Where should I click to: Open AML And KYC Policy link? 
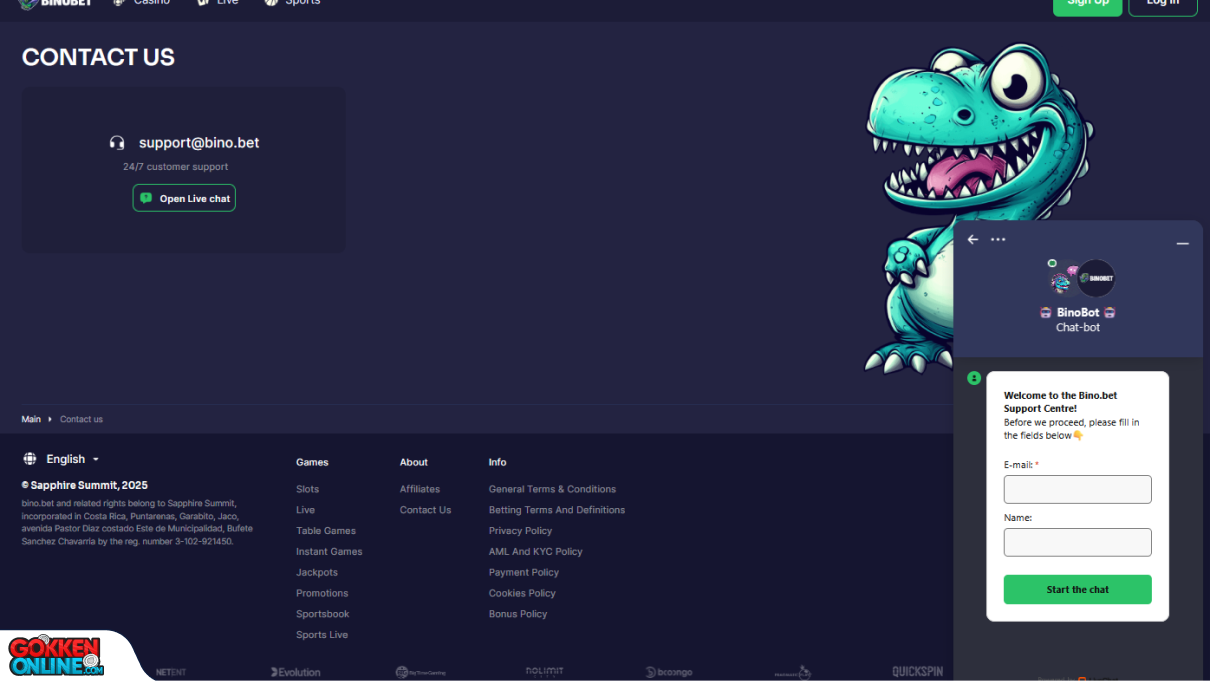pyautogui.click(x=536, y=552)
